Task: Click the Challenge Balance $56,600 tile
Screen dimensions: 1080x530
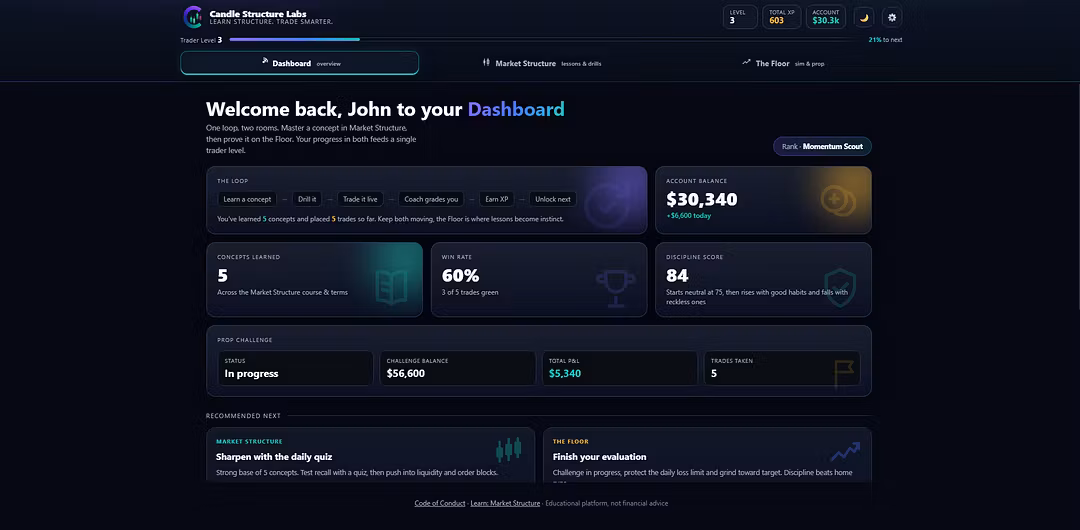Action: pyautogui.click(x=457, y=368)
